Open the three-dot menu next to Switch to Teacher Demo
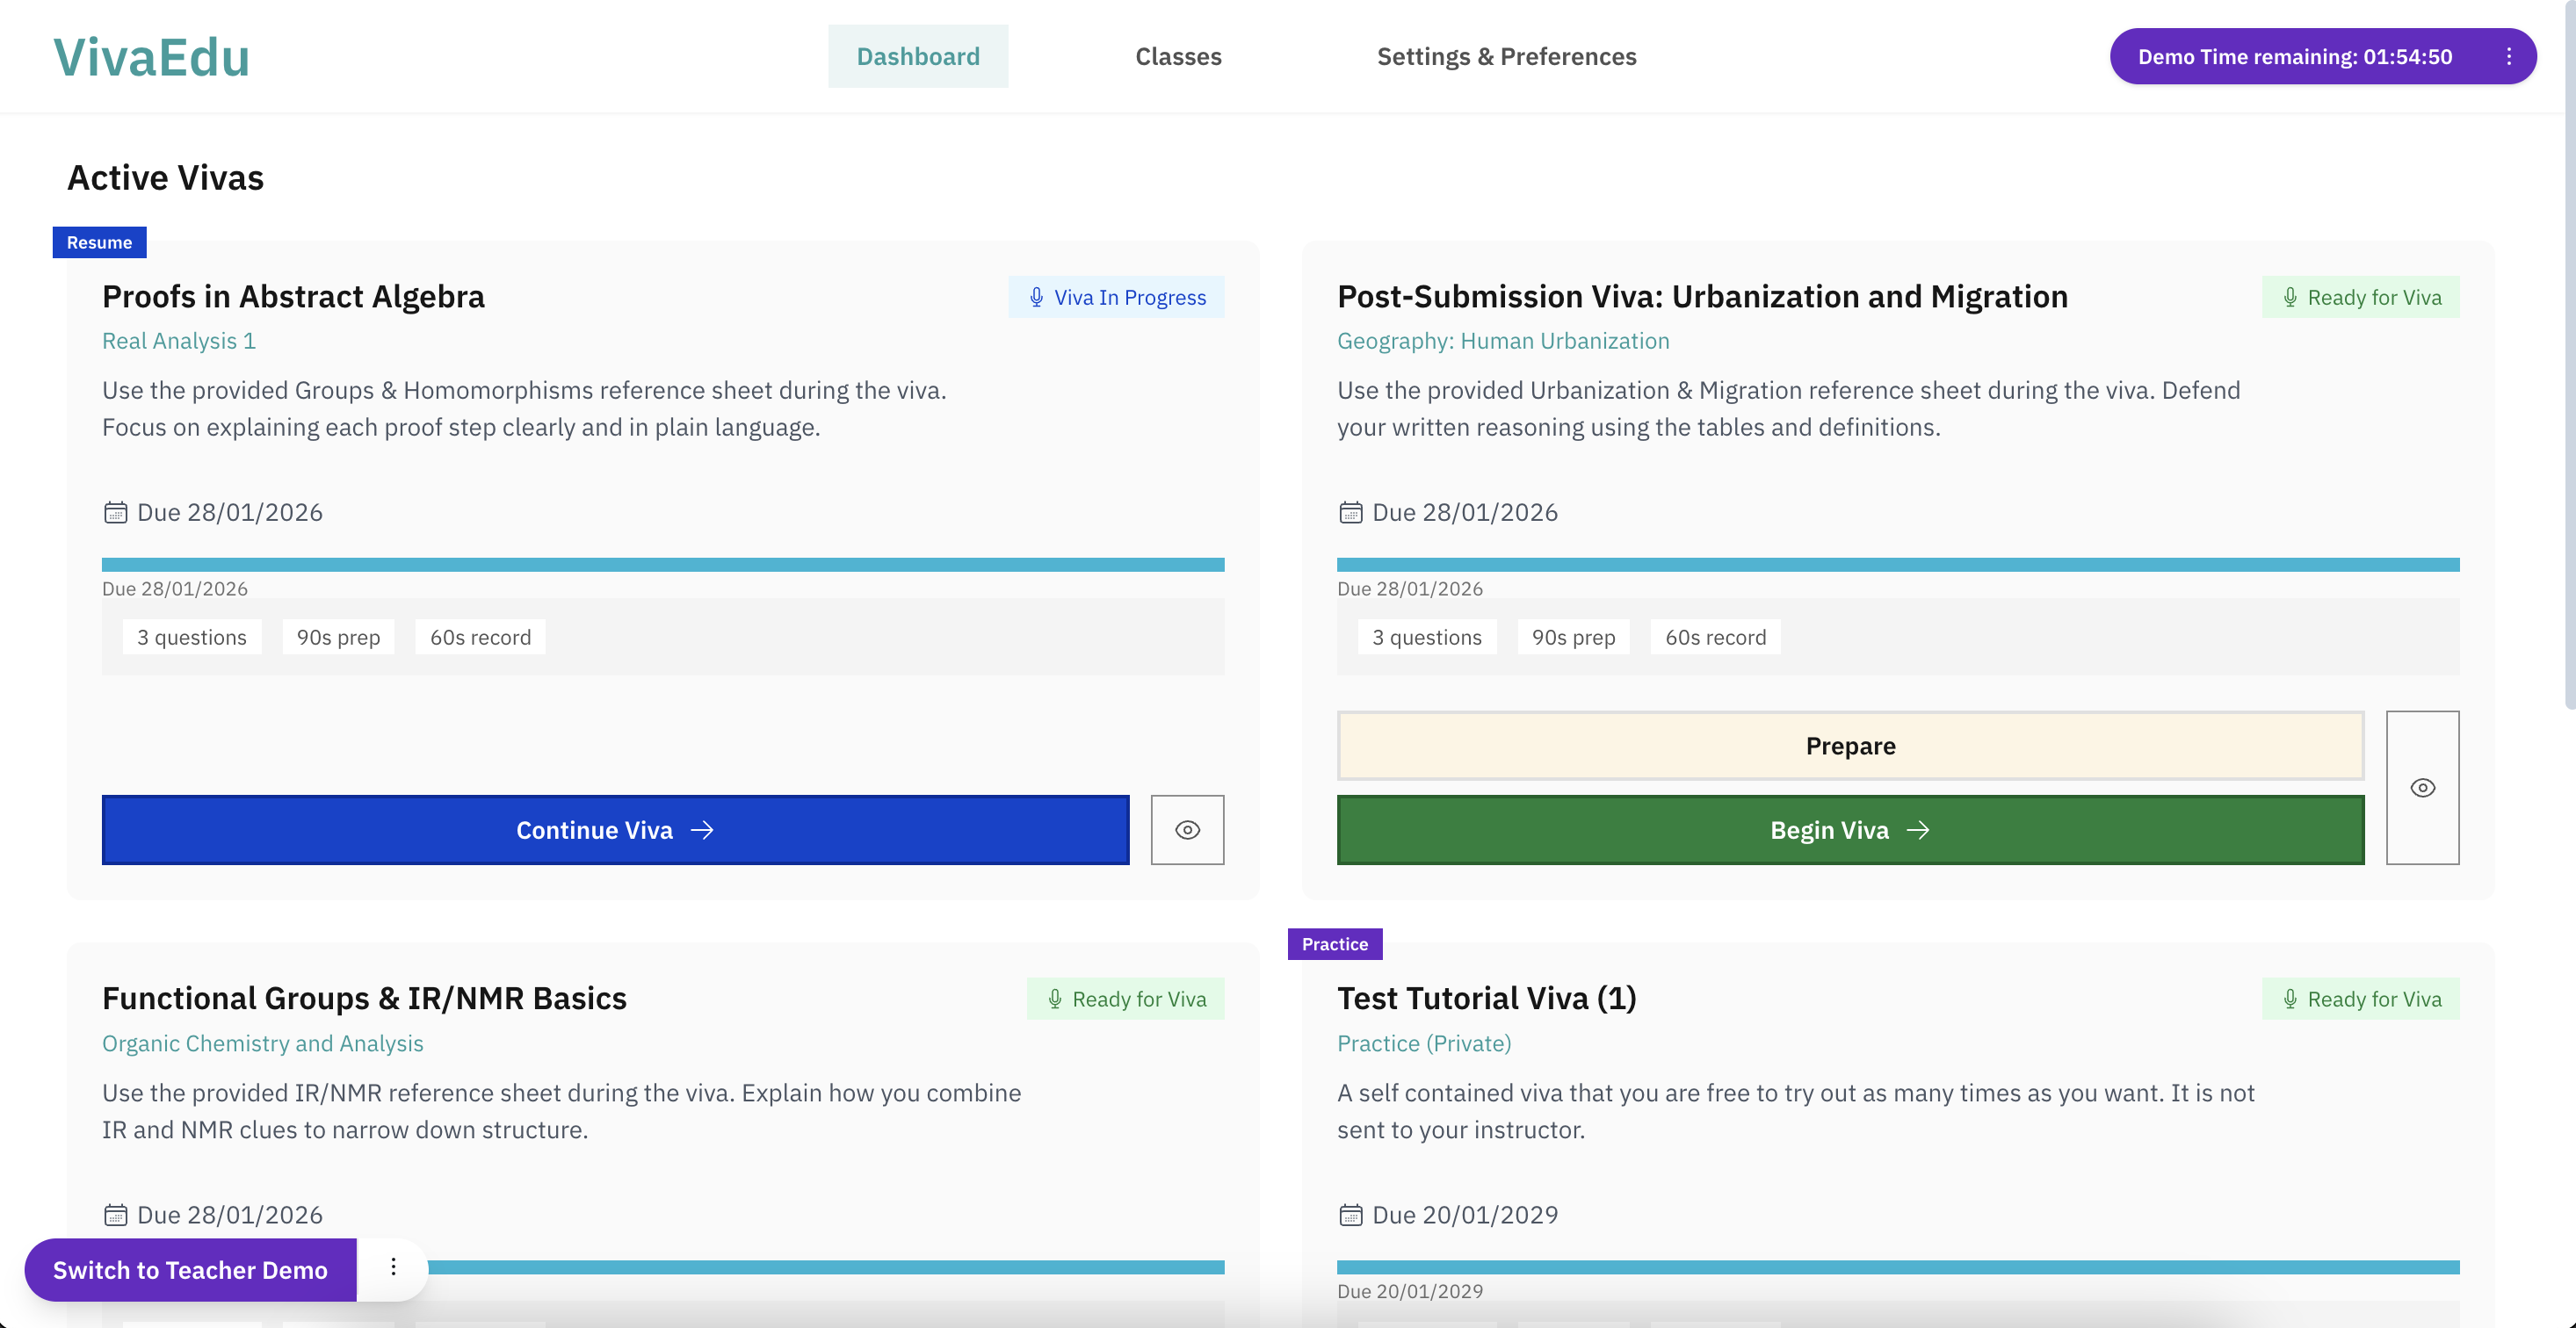 coord(393,1268)
